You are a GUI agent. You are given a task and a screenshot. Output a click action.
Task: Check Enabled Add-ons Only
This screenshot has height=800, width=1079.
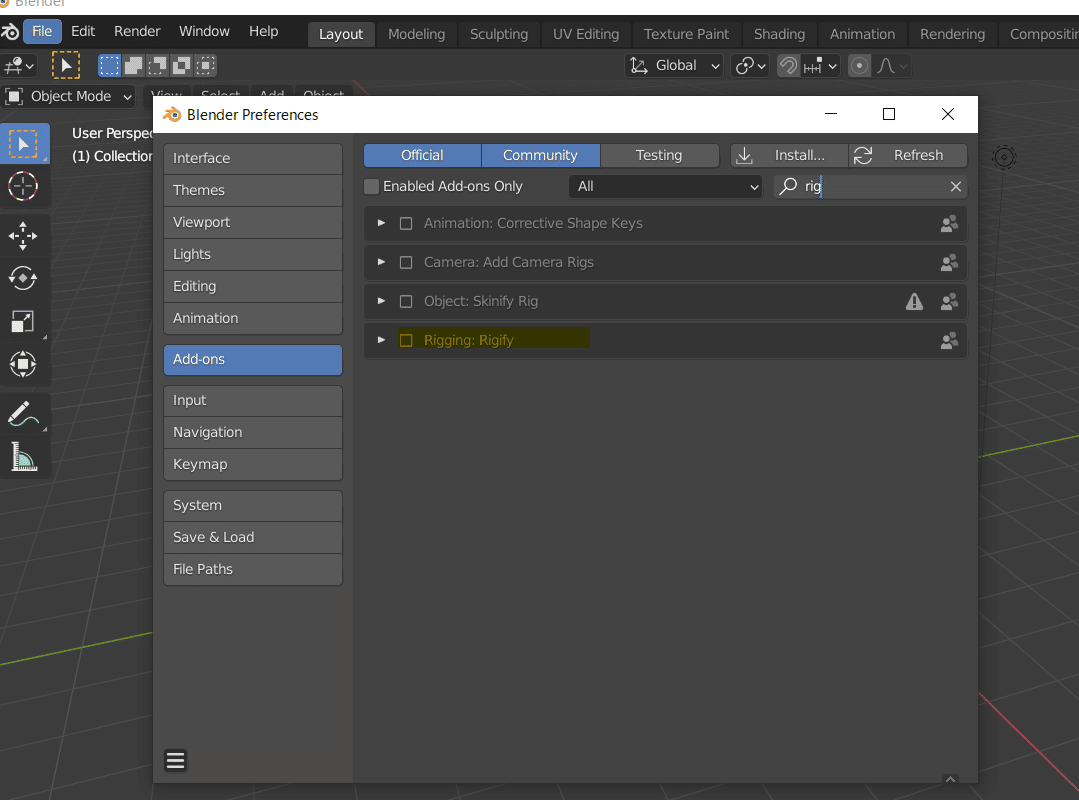pos(372,186)
